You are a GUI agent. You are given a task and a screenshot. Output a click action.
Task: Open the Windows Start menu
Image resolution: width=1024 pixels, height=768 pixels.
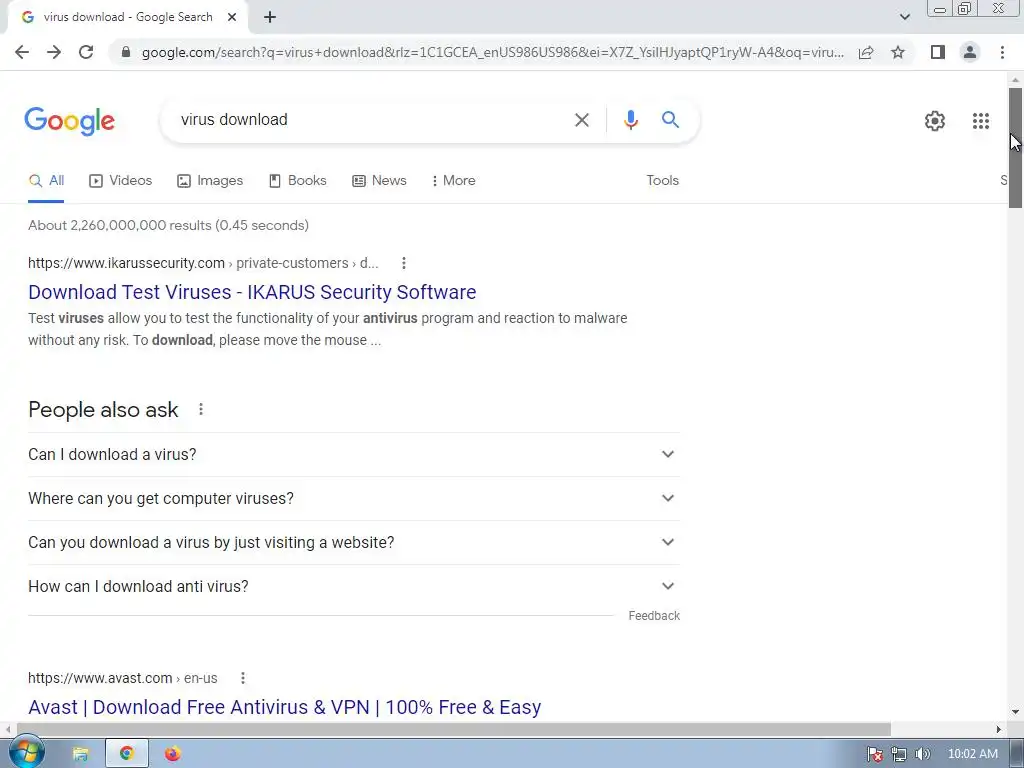(25, 753)
